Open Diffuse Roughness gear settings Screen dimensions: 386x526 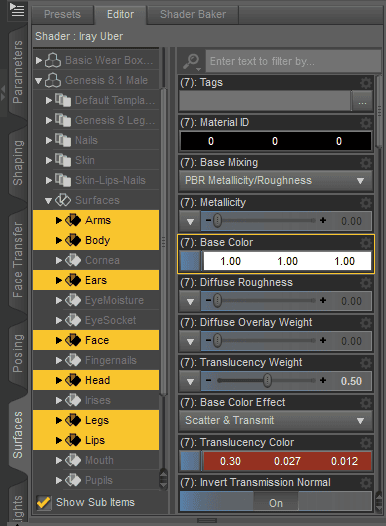click(366, 283)
